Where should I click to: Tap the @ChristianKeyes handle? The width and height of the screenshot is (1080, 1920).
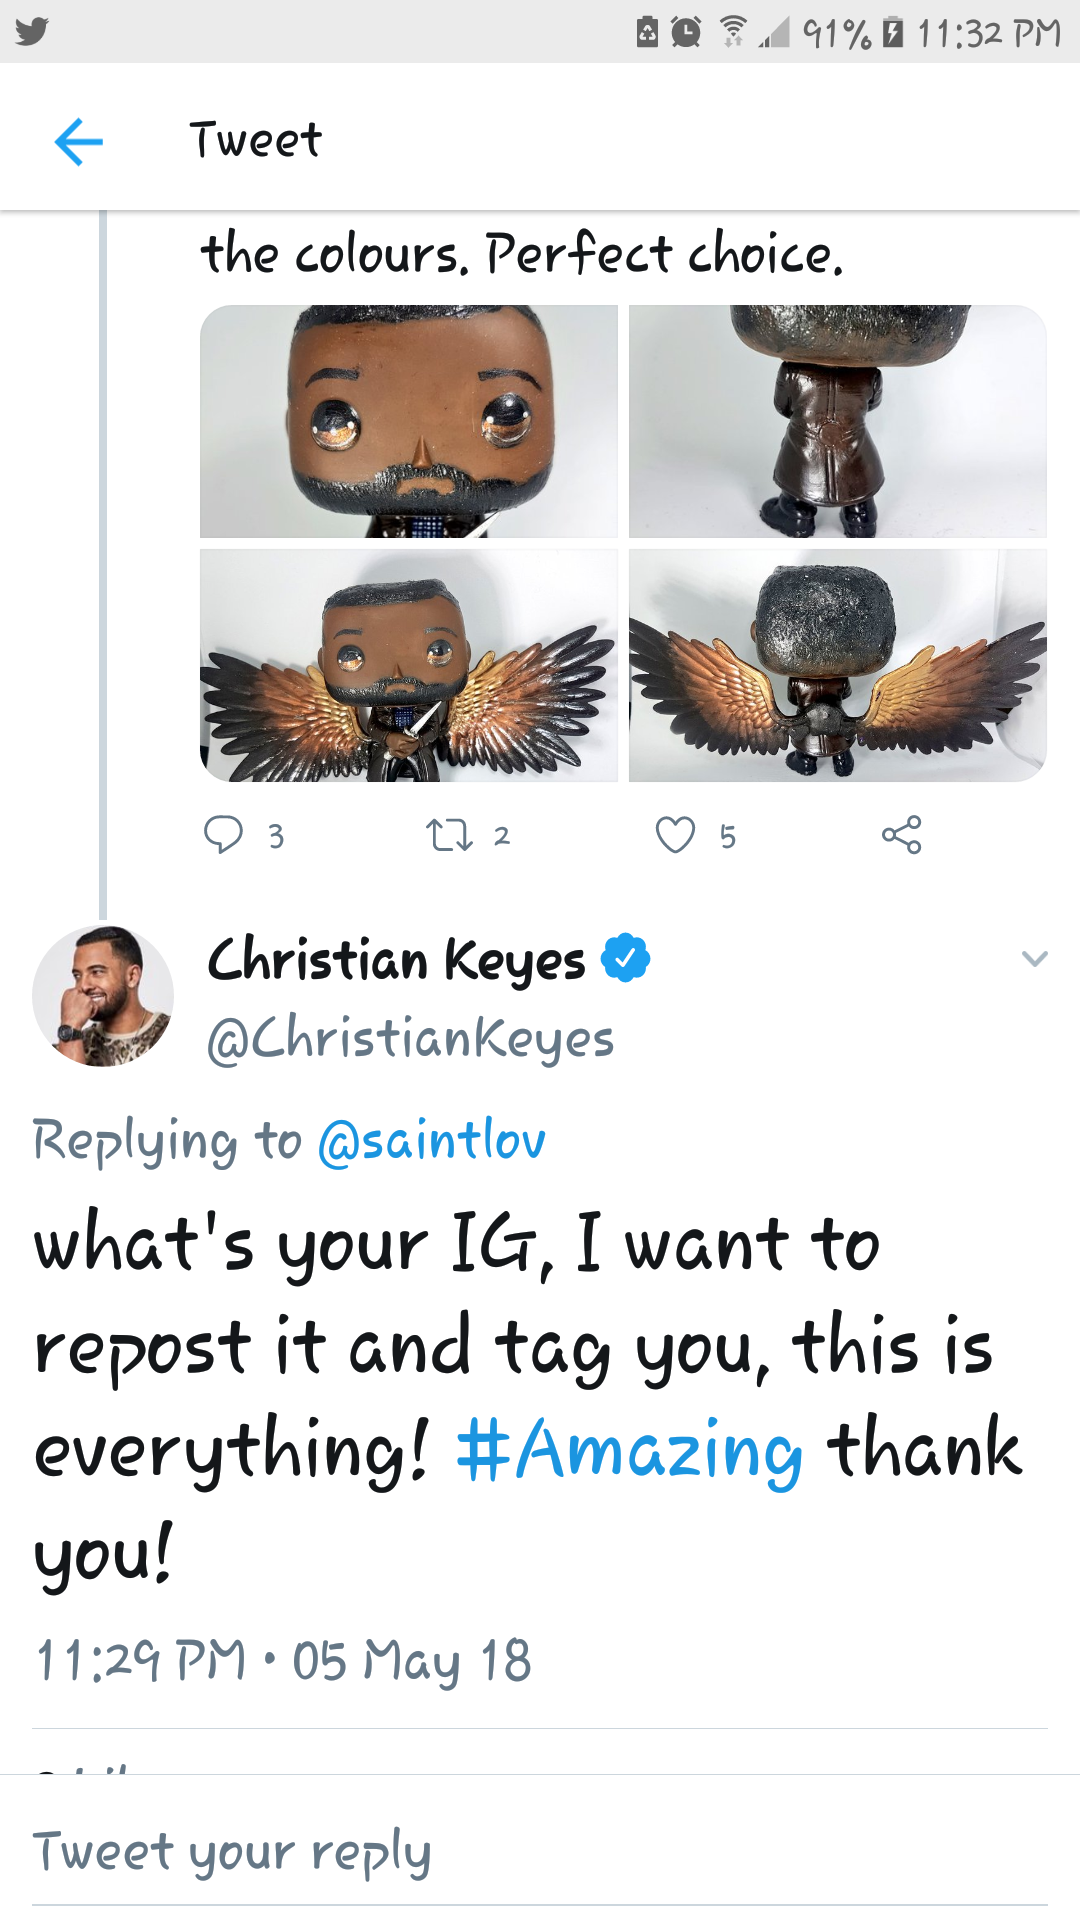click(410, 1039)
